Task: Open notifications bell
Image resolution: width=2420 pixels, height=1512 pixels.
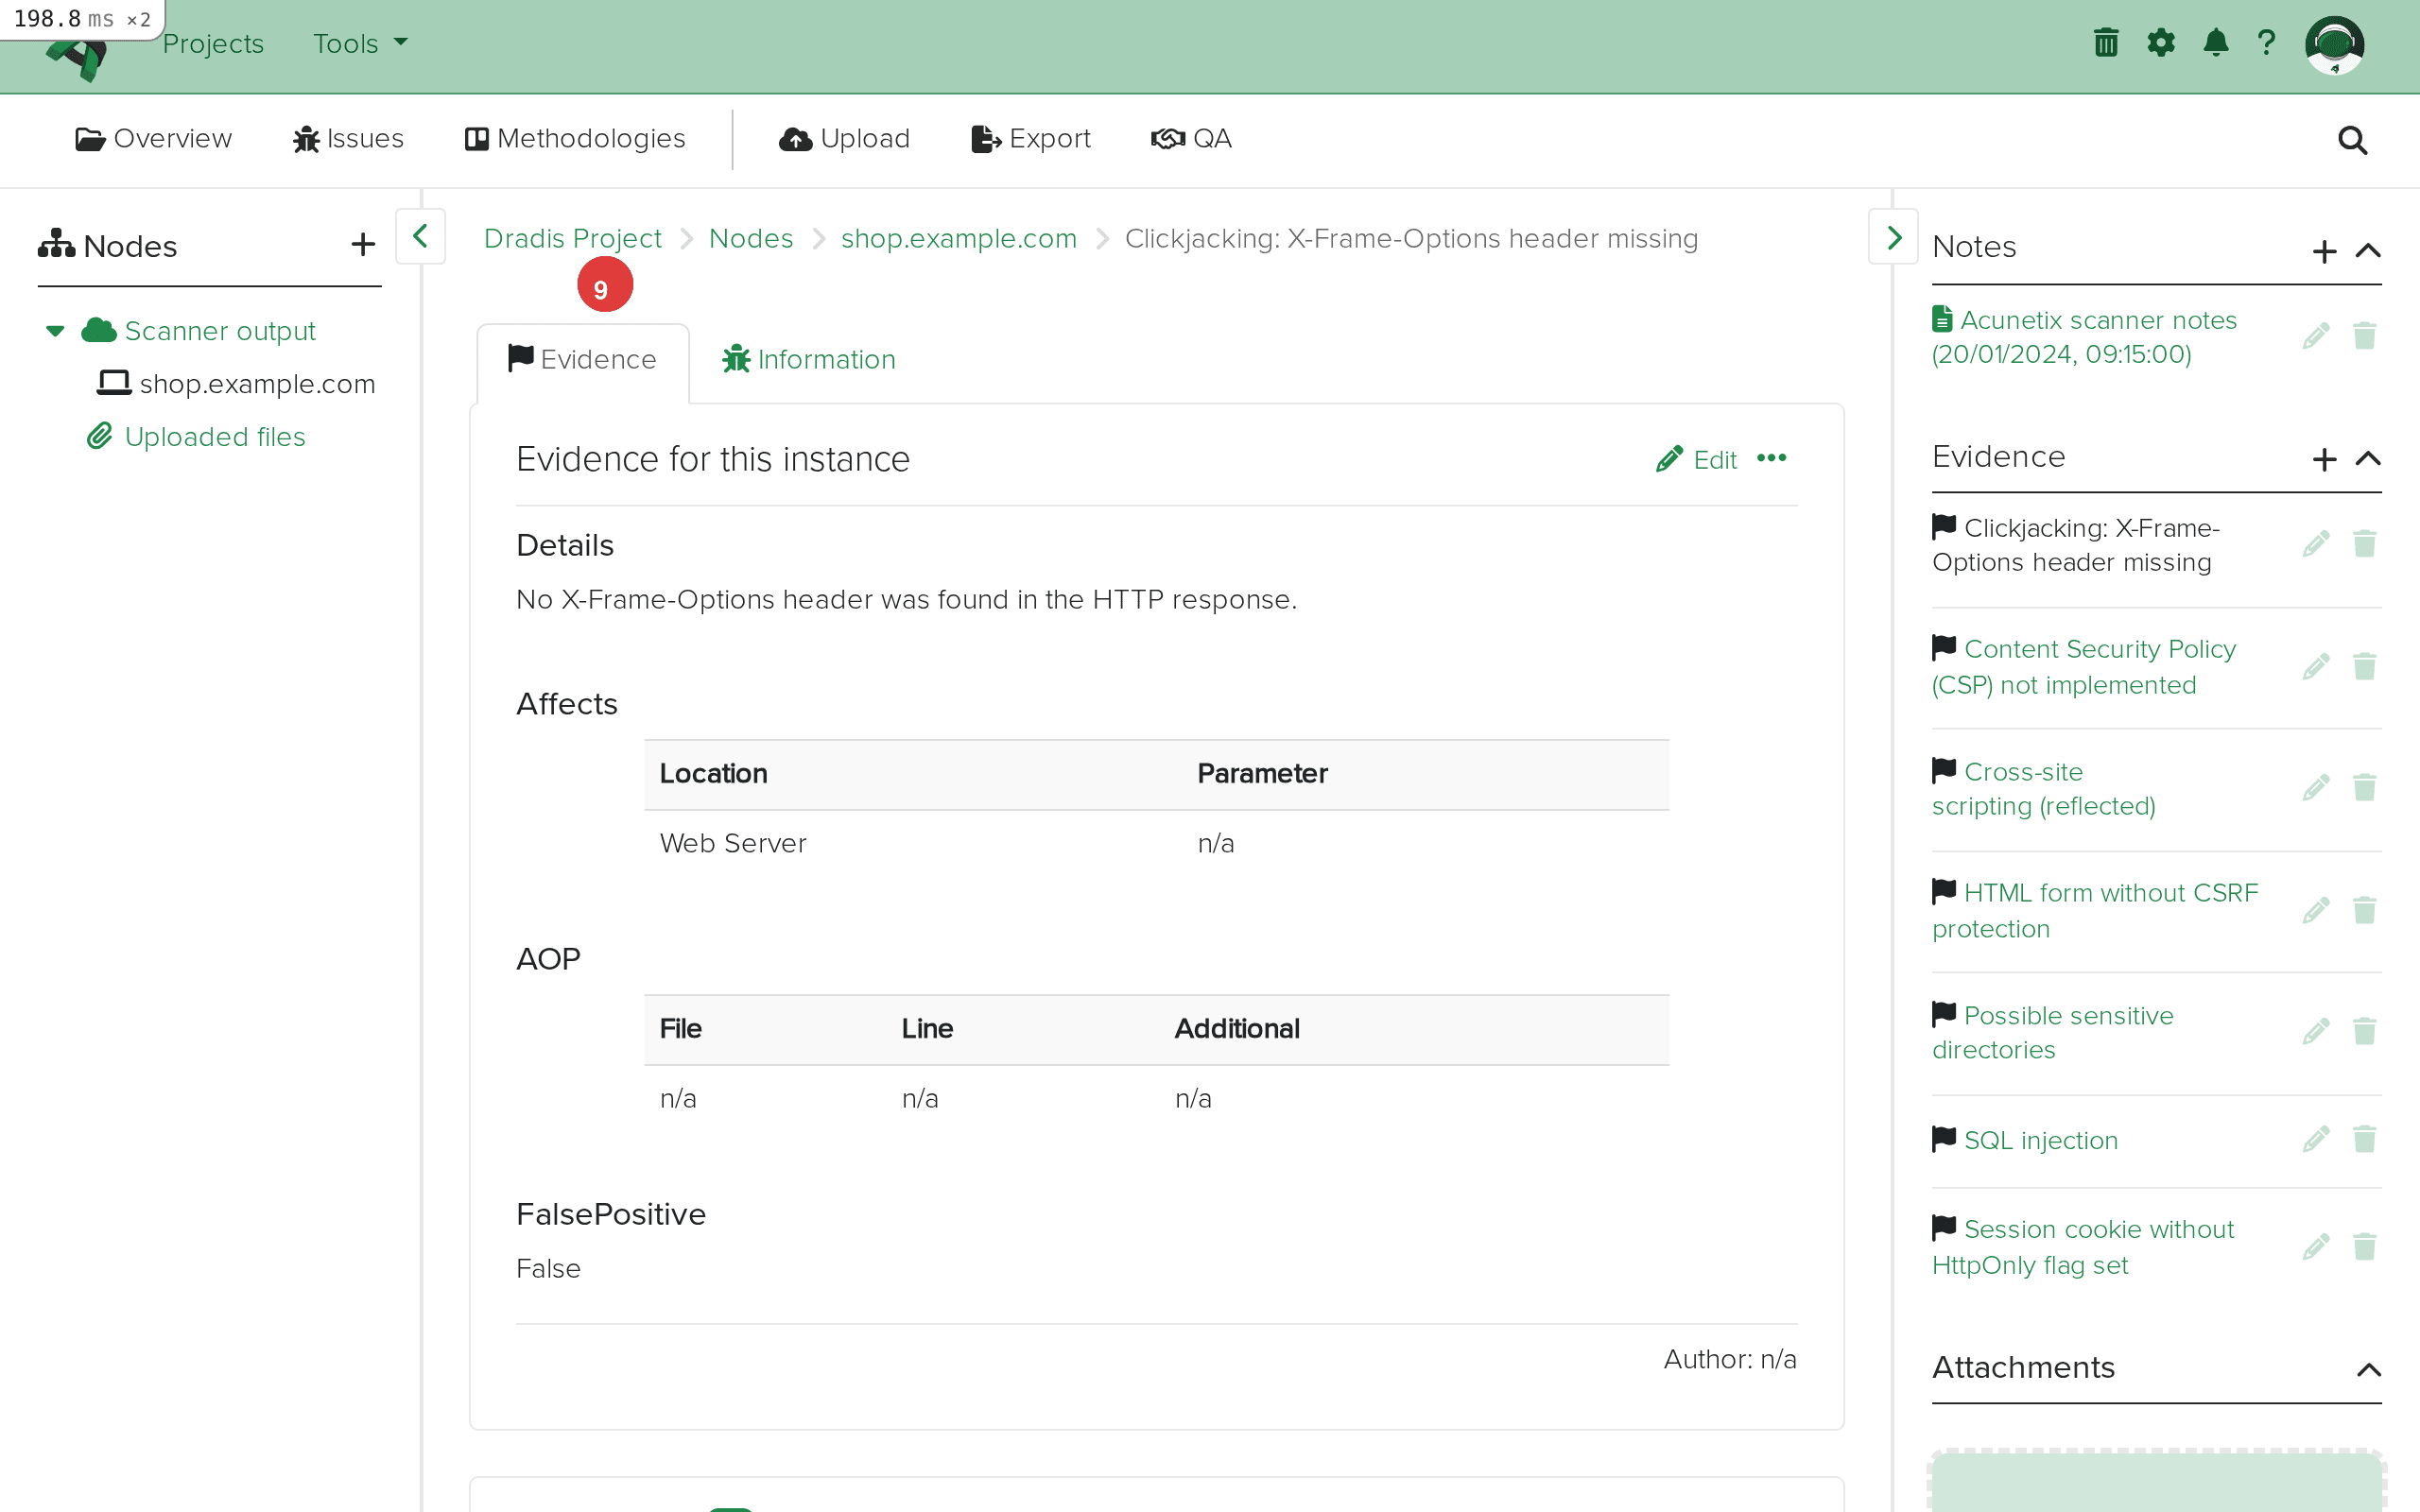Action: point(2215,43)
